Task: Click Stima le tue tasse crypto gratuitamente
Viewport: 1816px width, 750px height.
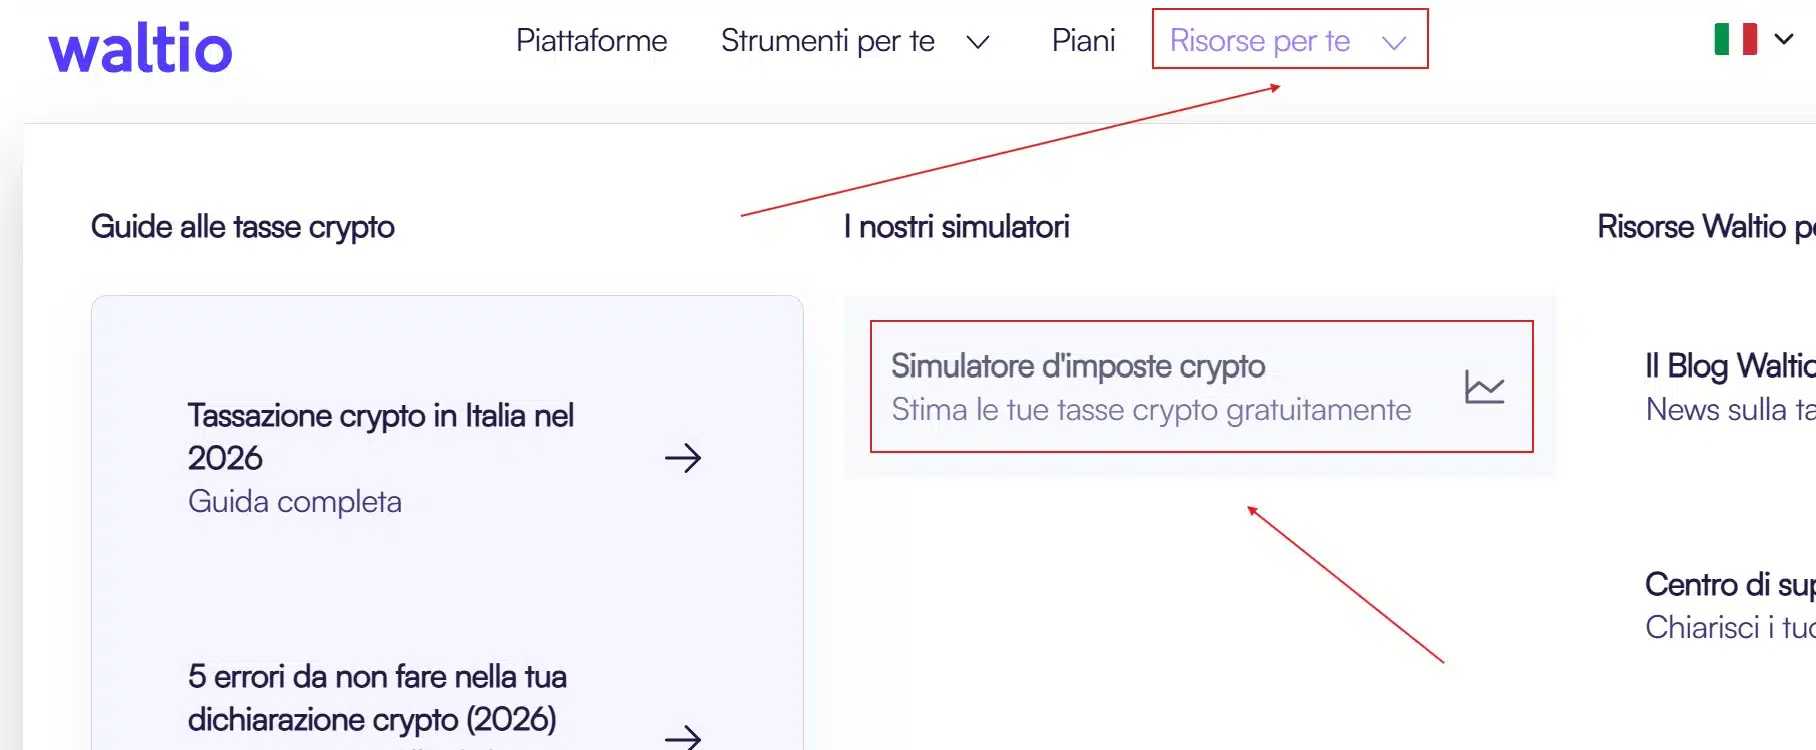Action: click(x=1151, y=409)
